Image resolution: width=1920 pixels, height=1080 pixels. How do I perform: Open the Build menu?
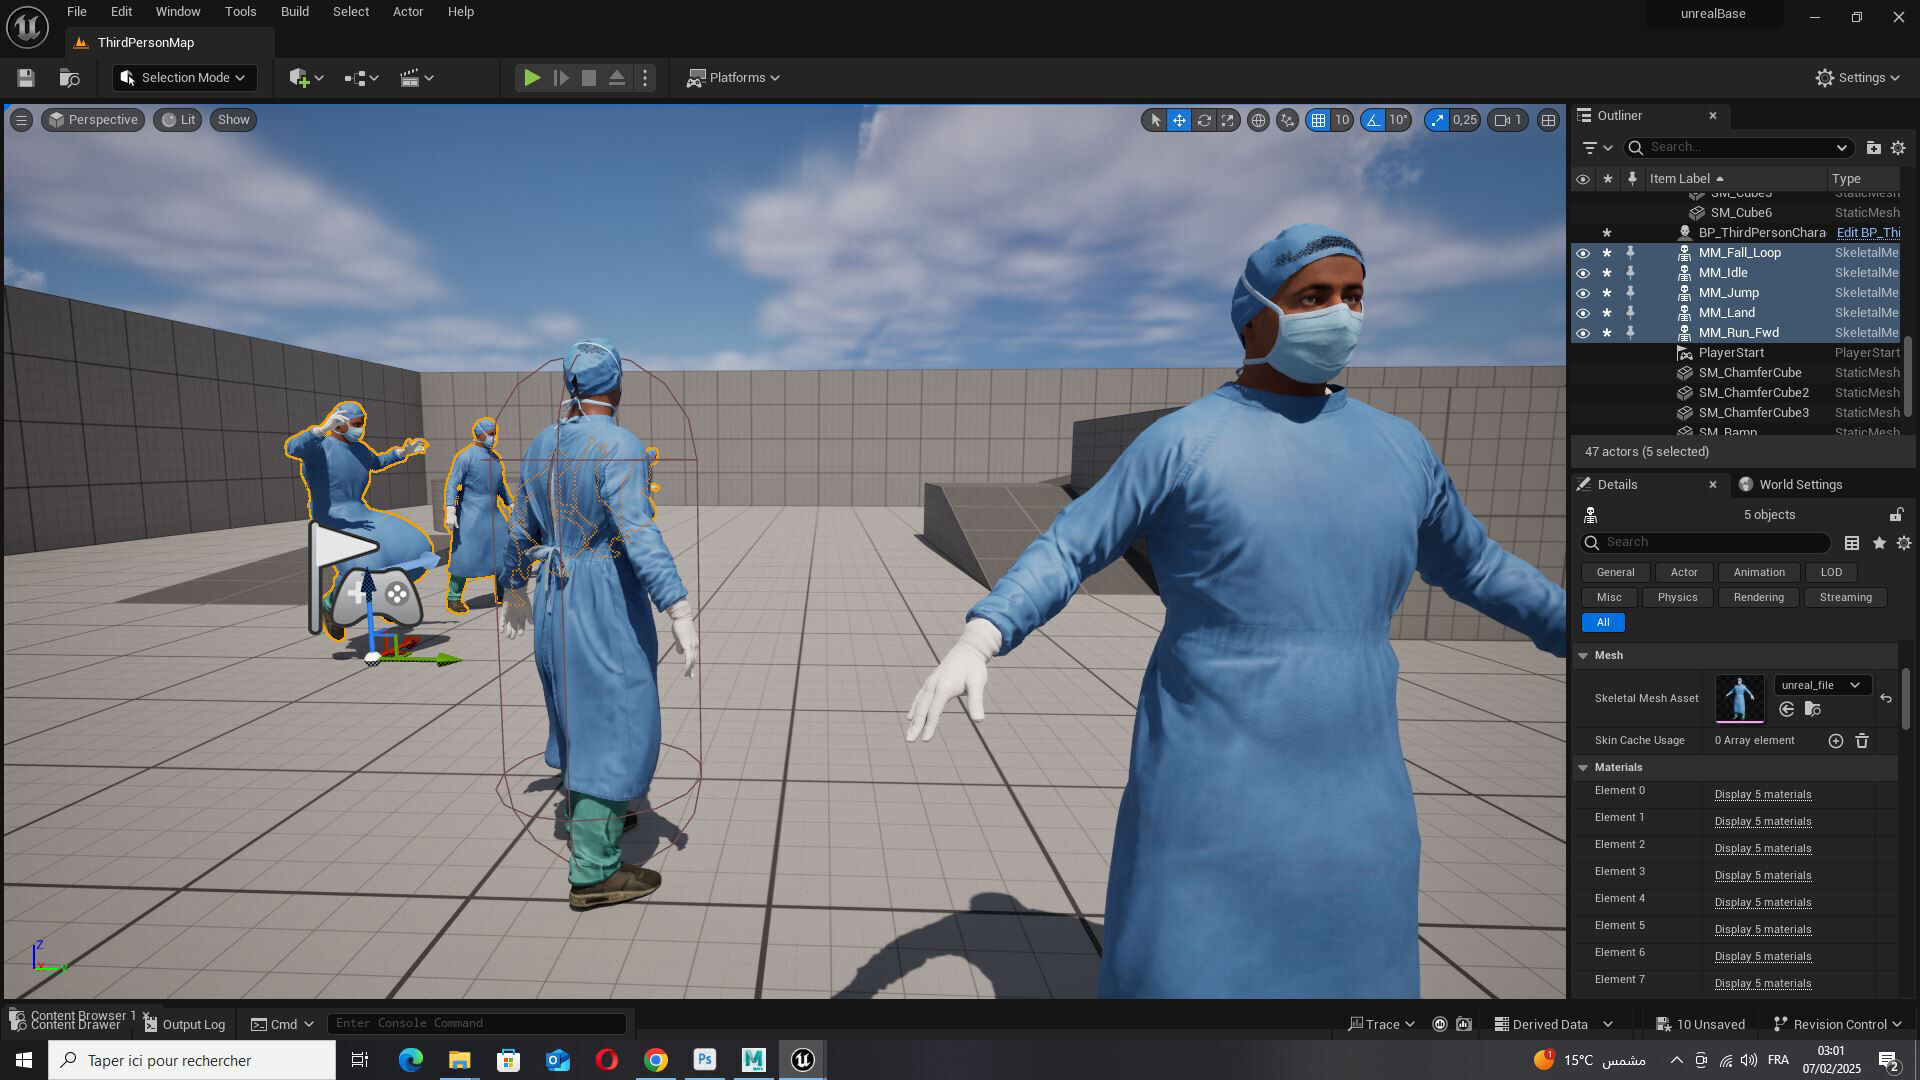coord(294,12)
